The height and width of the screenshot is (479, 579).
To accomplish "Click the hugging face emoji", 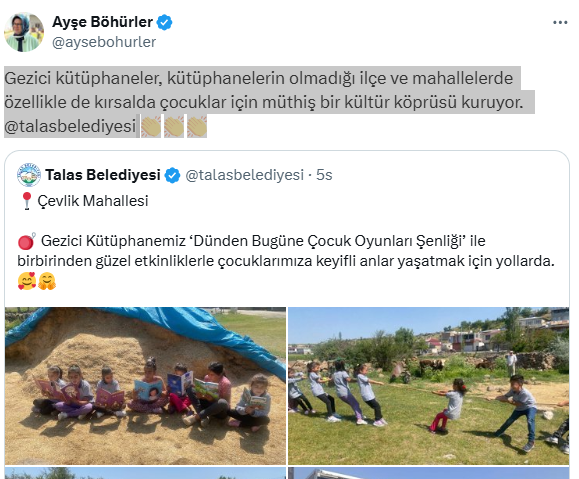I will pos(47,281).
